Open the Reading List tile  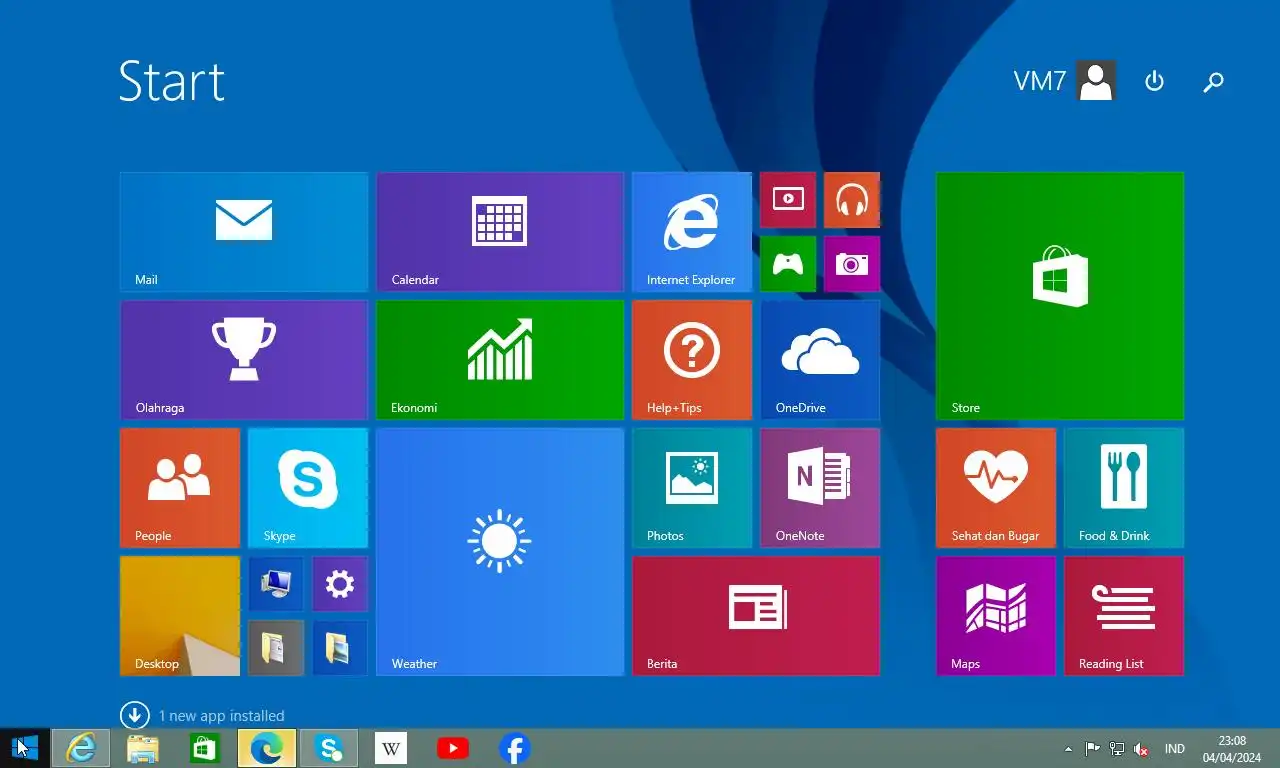point(1124,616)
